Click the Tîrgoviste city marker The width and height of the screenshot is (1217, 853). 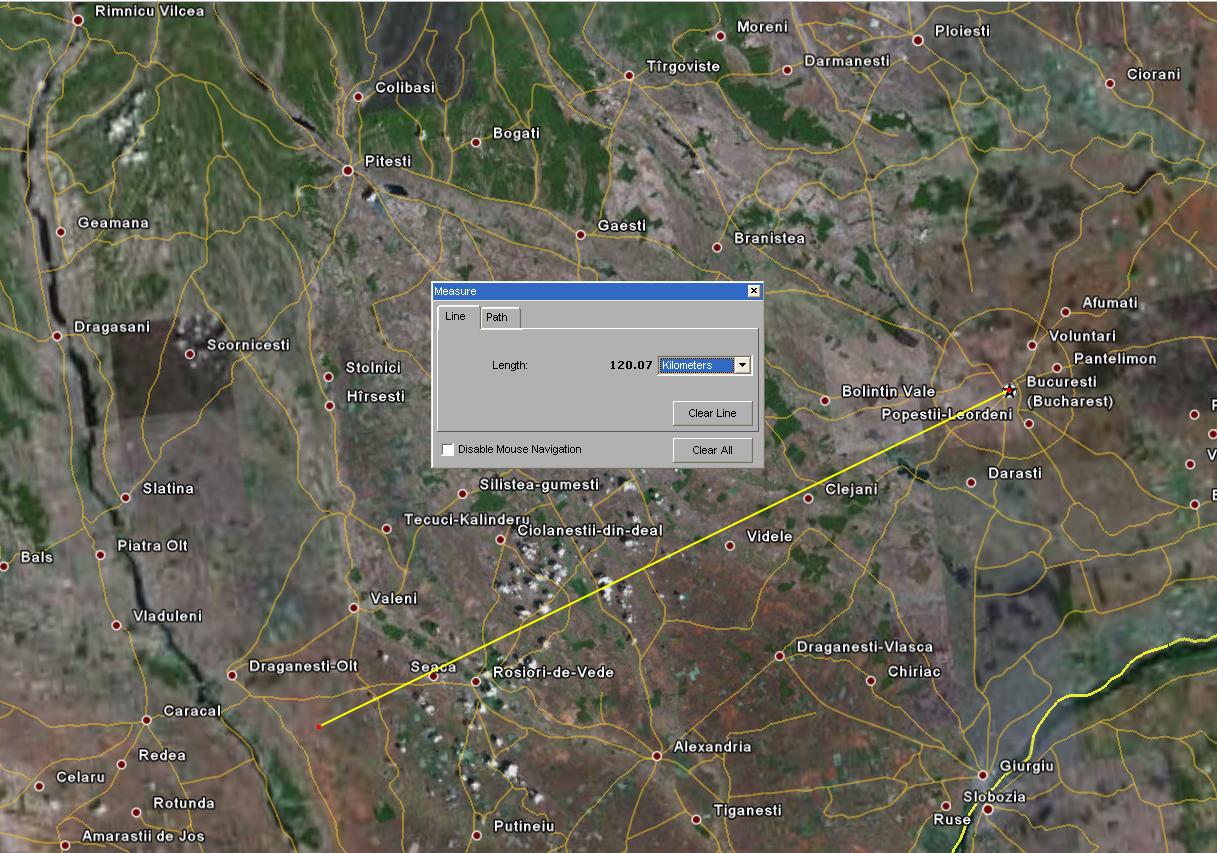629,75
